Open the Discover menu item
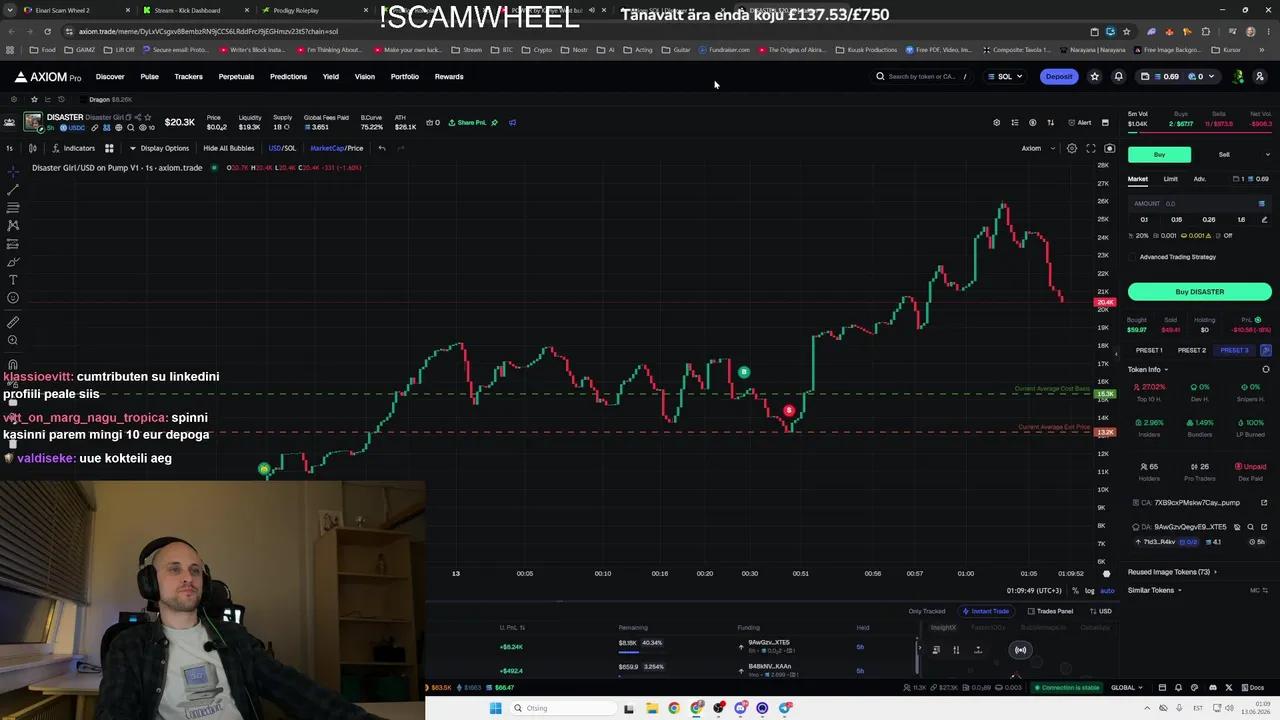The image size is (1280, 720). [110, 76]
